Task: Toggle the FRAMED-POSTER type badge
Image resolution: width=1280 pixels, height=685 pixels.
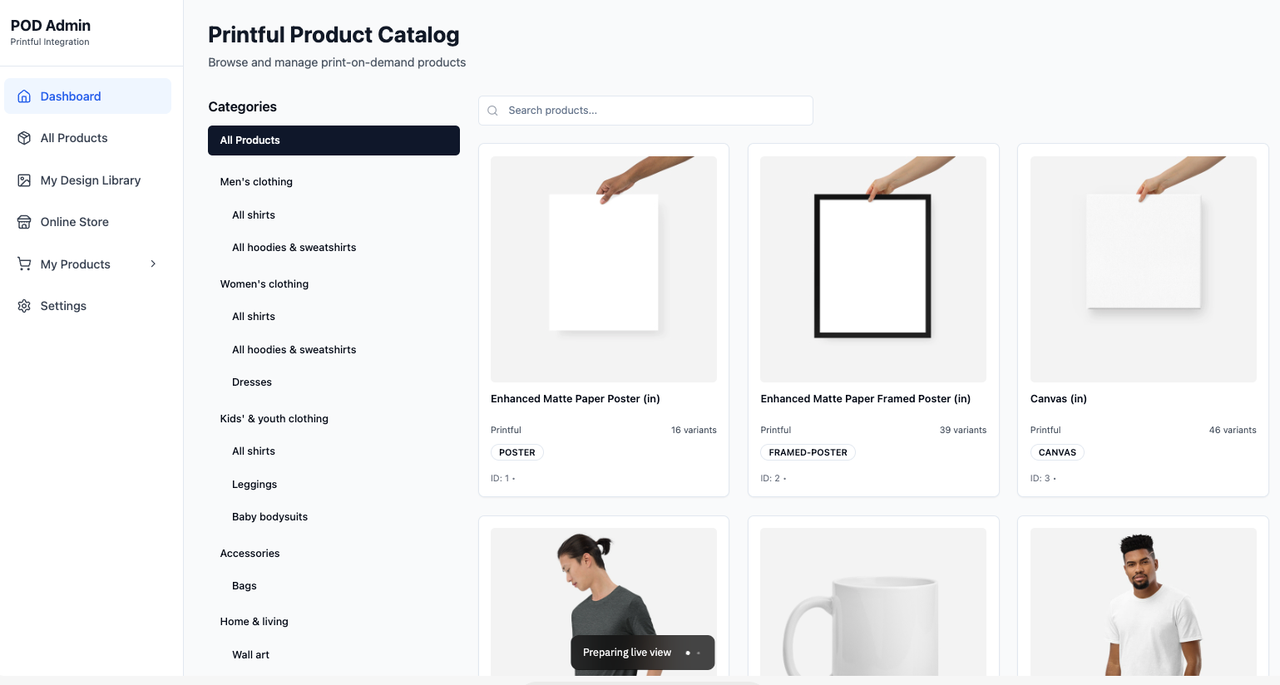Action: tap(807, 452)
